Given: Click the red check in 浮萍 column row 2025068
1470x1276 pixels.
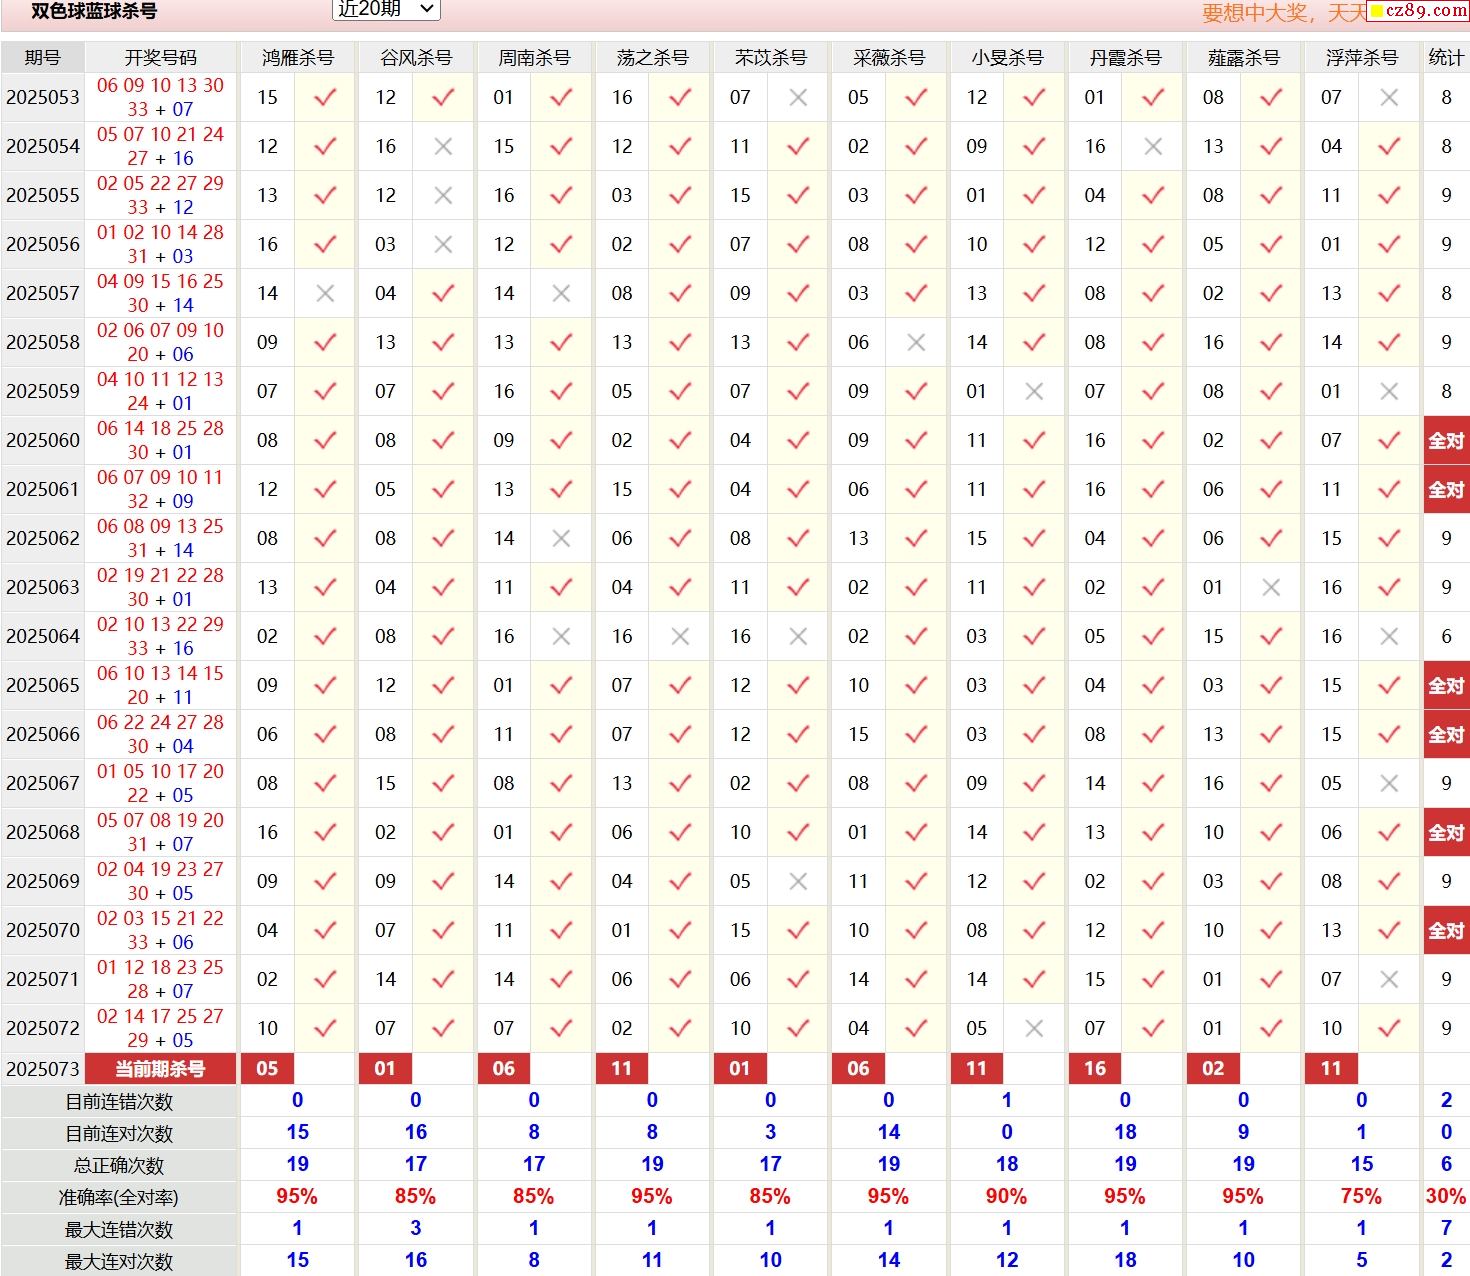Looking at the screenshot, I should point(1389,832).
